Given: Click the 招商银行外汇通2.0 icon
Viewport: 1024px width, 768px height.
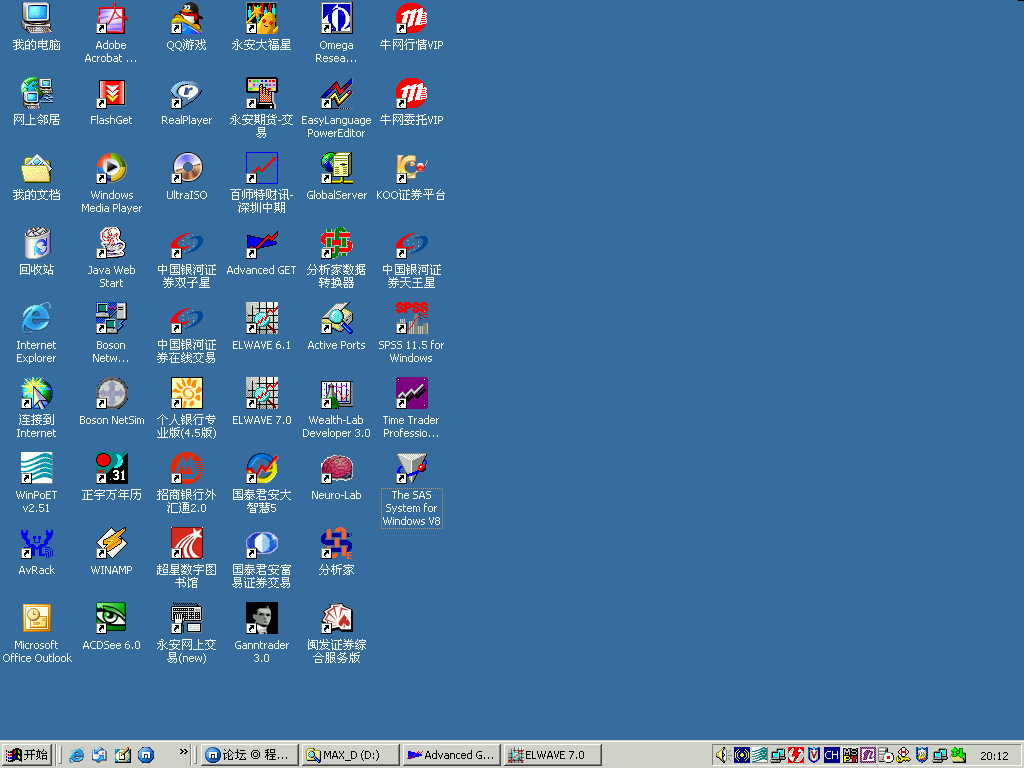Looking at the screenshot, I should pos(186,469).
